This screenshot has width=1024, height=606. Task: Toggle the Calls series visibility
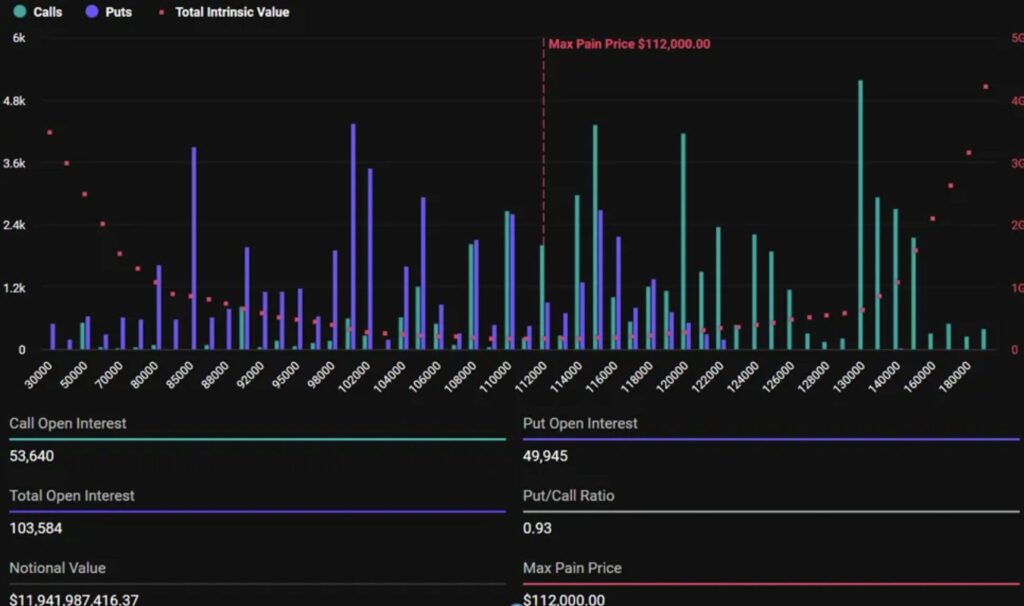[35, 12]
